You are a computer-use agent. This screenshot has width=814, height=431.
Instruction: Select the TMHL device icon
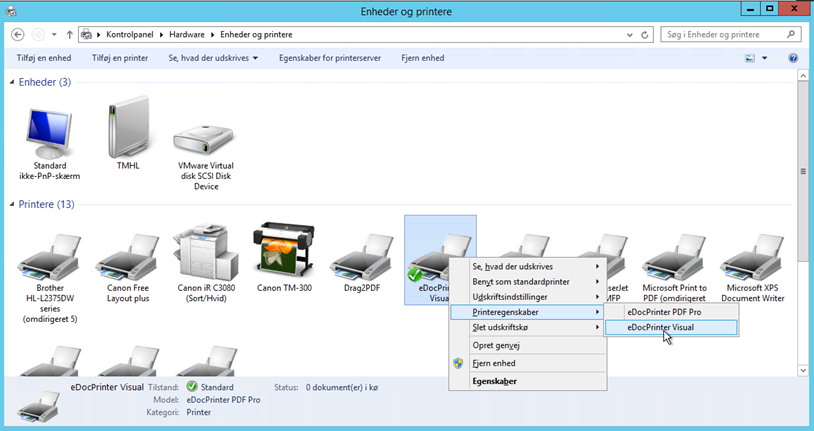click(x=128, y=133)
